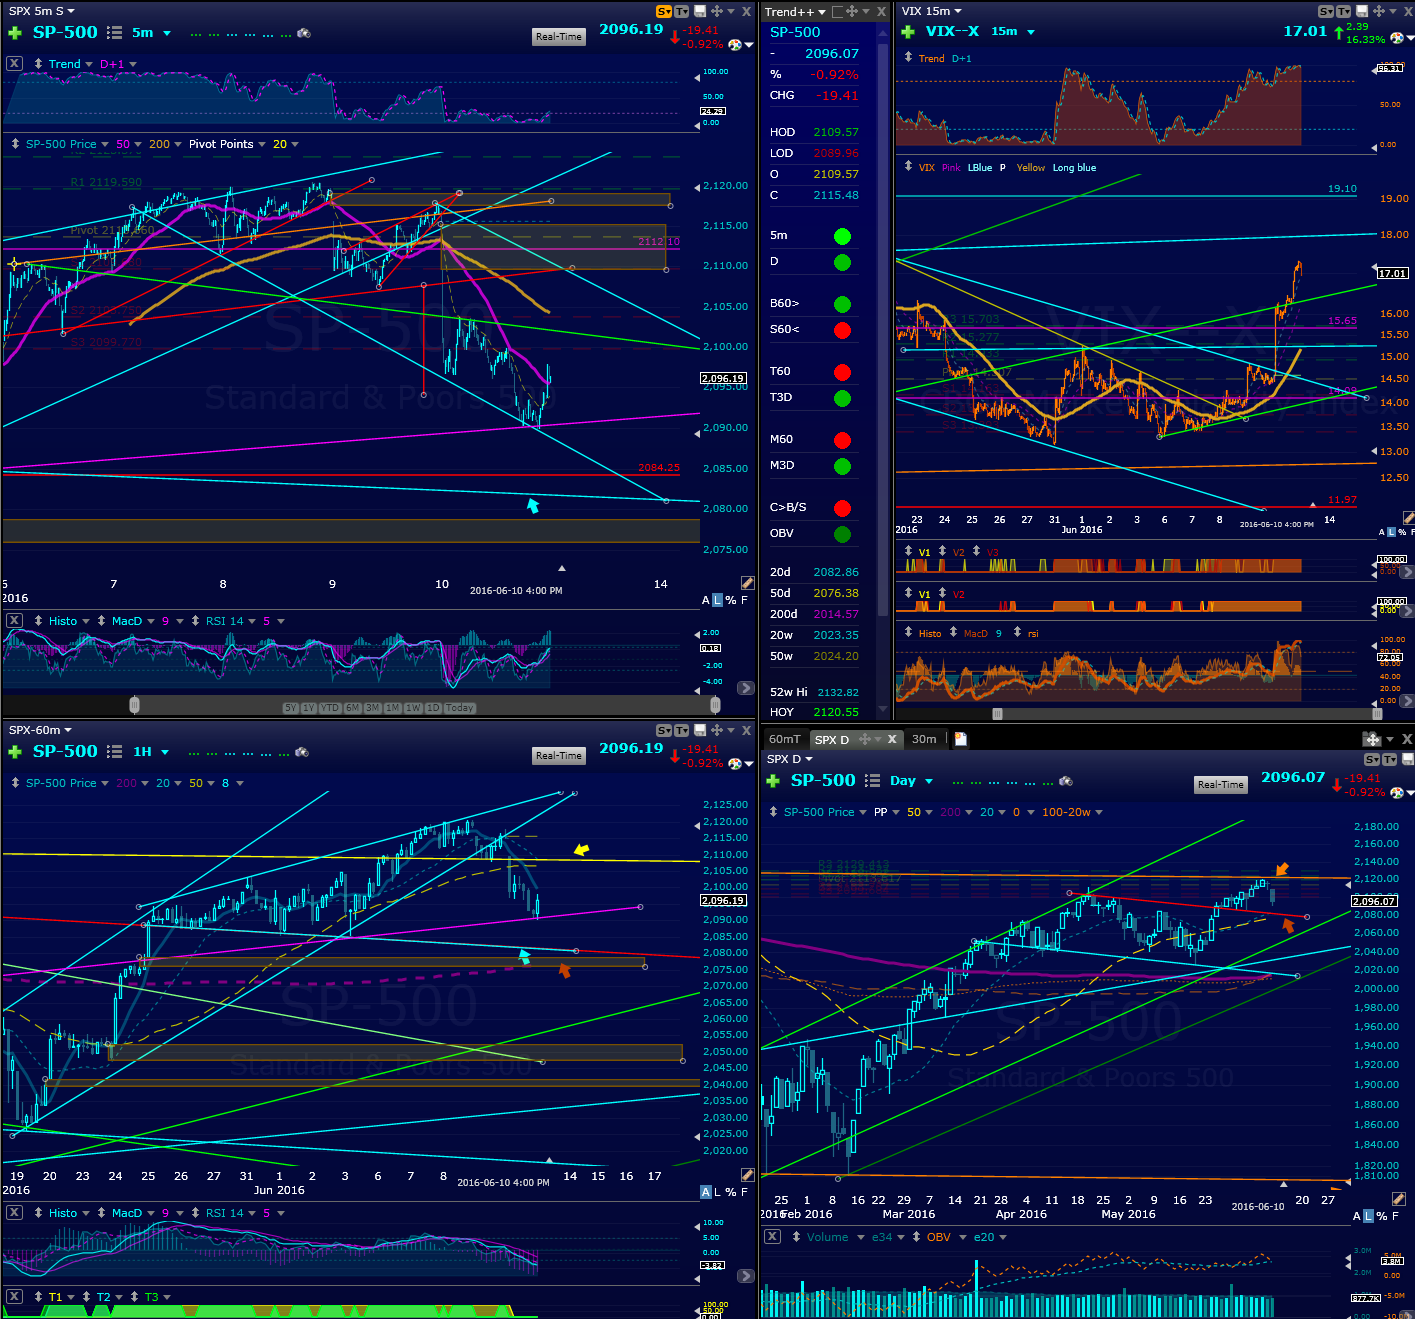This screenshot has width=1415, height=1319.
Task: Select YTD range in SPX 5m chart
Action: coord(330,708)
